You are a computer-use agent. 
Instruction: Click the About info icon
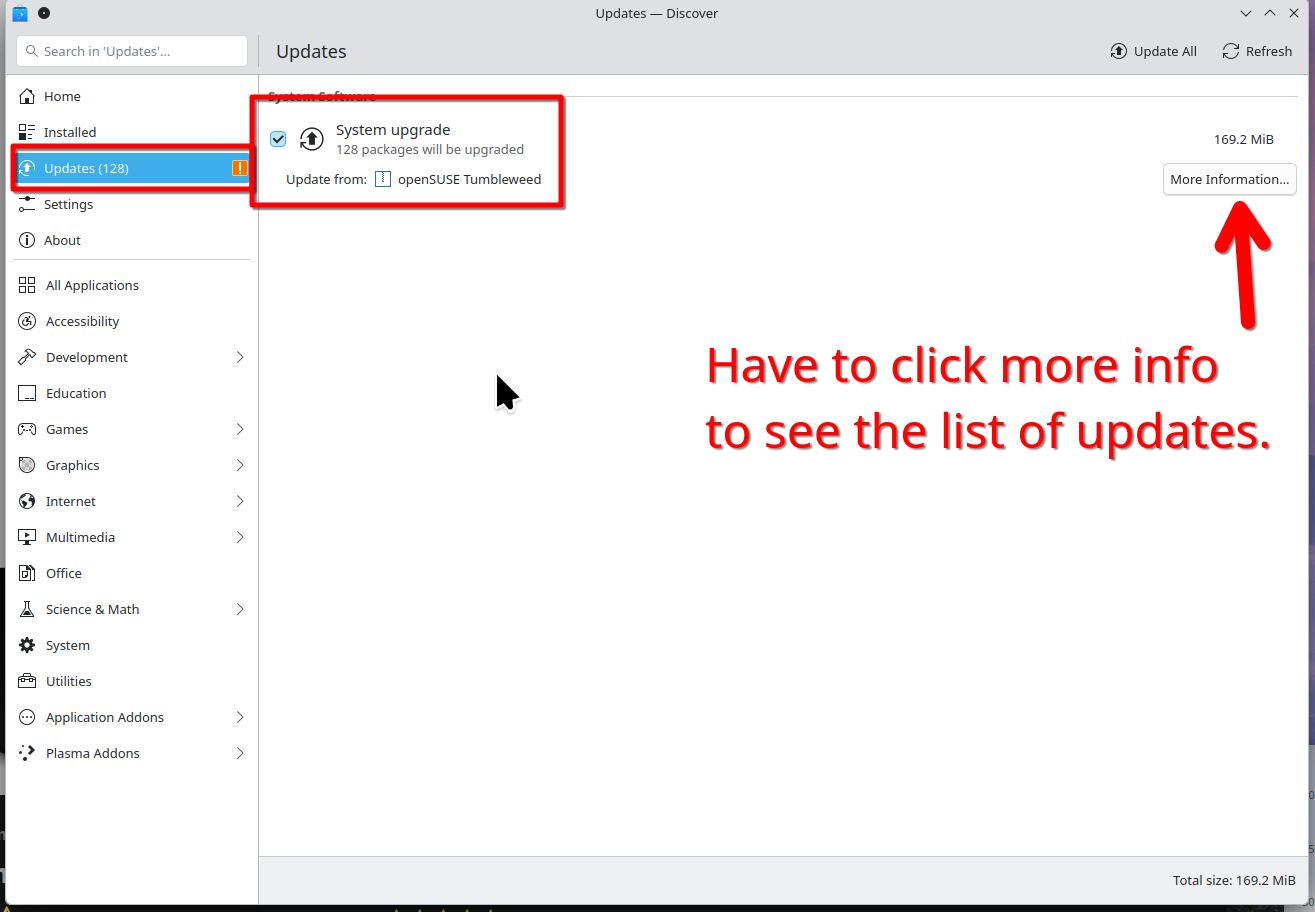click(x=27, y=240)
